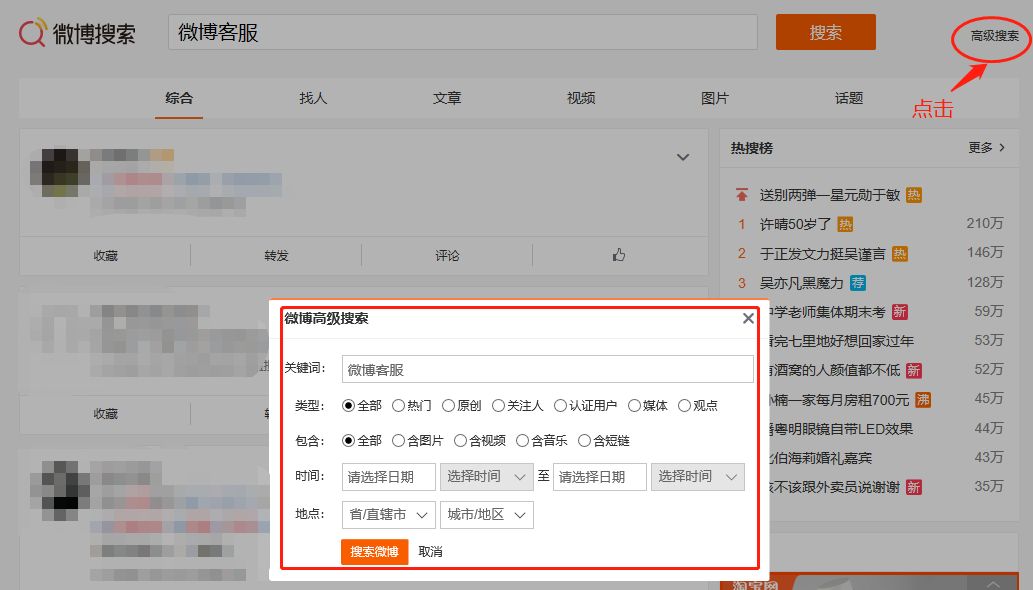1033x590 pixels.
Task: Switch to the 视频 tab
Action: [581, 98]
